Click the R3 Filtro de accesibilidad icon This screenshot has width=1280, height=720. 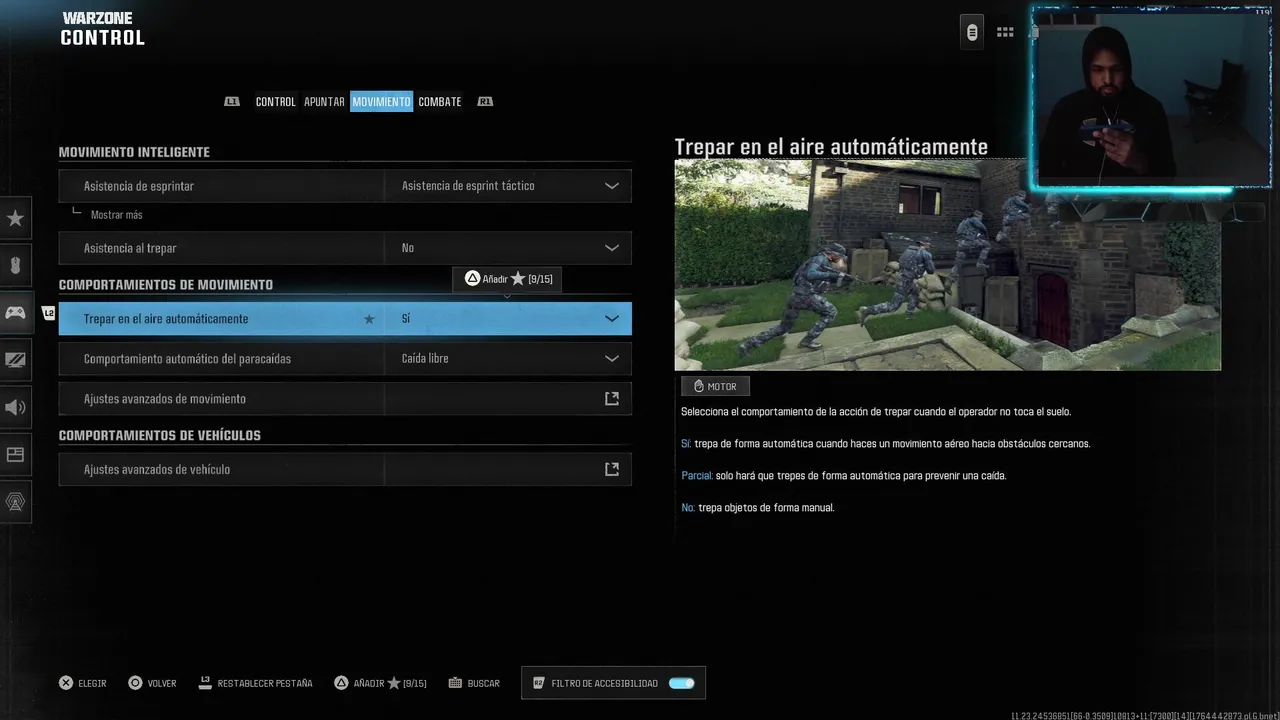538,683
